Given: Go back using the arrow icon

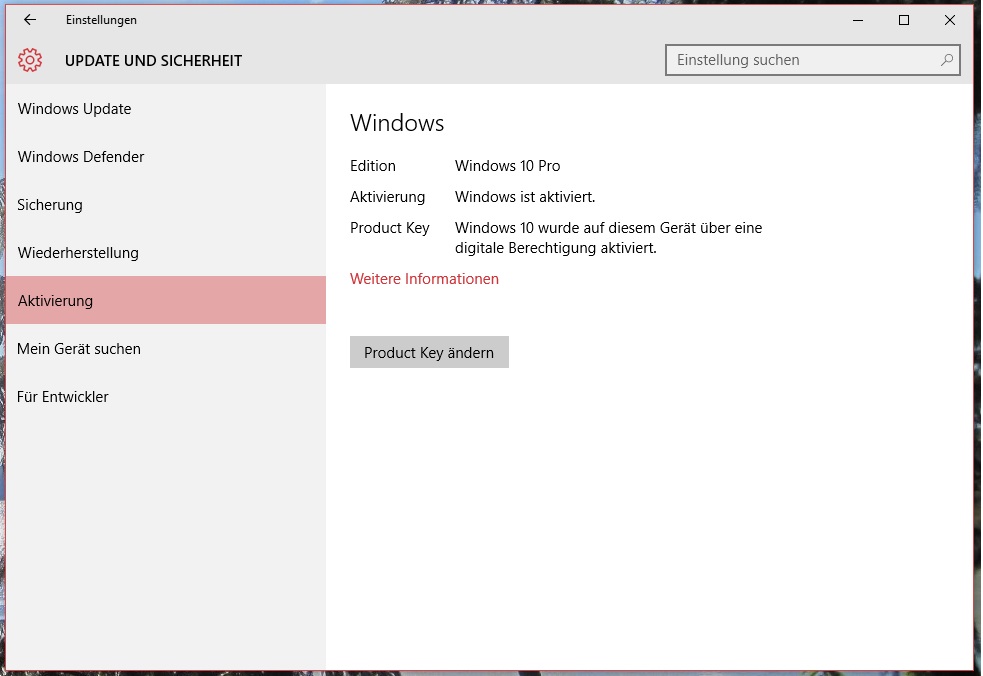Looking at the screenshot, I should coord(29,20).
